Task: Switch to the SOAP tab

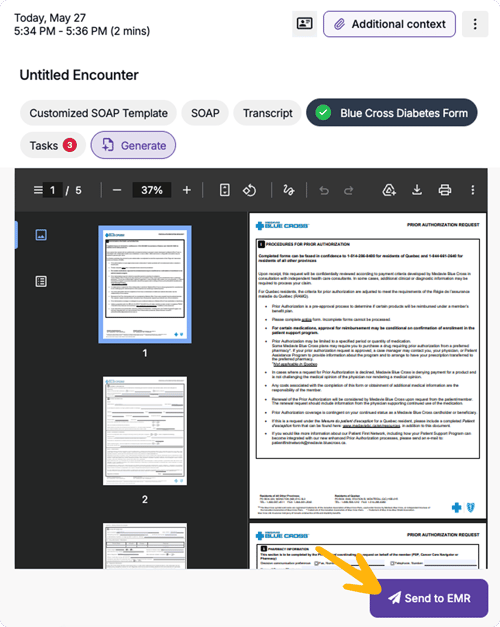Action: (205, 113)
